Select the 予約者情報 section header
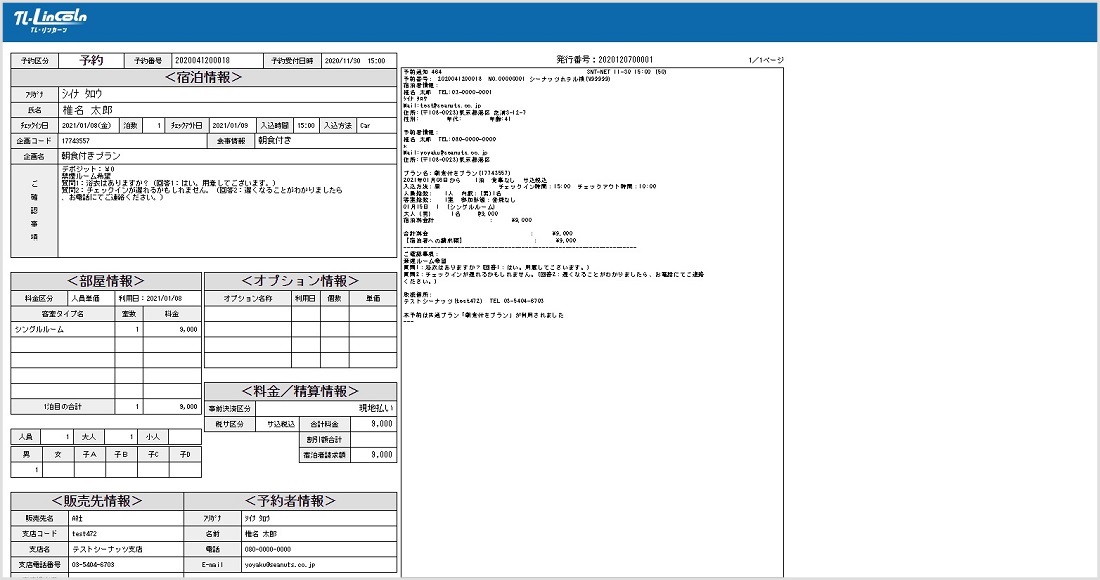1100x580 pixels. (x=290, y=501)
